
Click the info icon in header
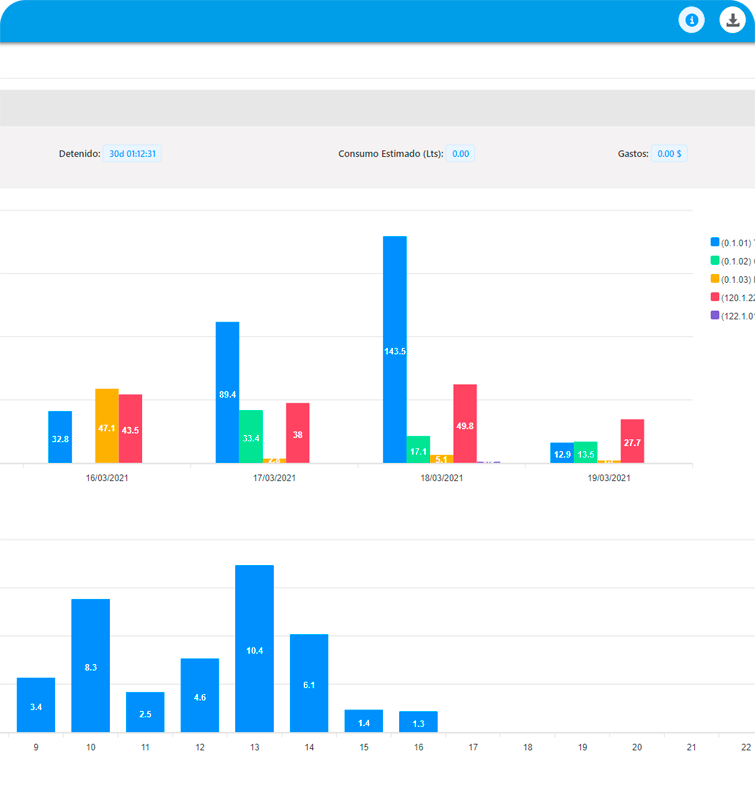[x=691, y=20]
